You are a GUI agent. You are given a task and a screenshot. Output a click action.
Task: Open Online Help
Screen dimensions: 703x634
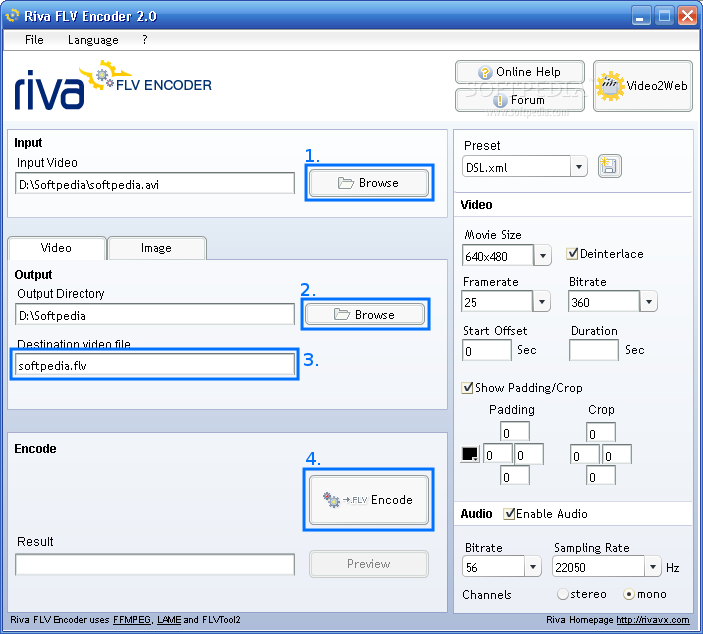point(520,72)
